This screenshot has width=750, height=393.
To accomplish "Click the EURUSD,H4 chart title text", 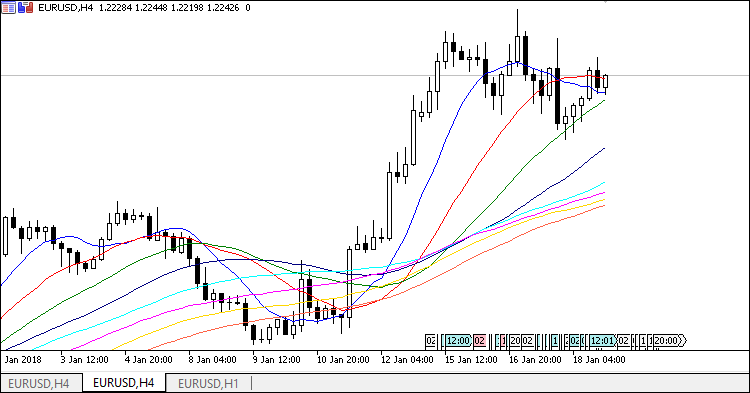I will (x=66, y=8).
